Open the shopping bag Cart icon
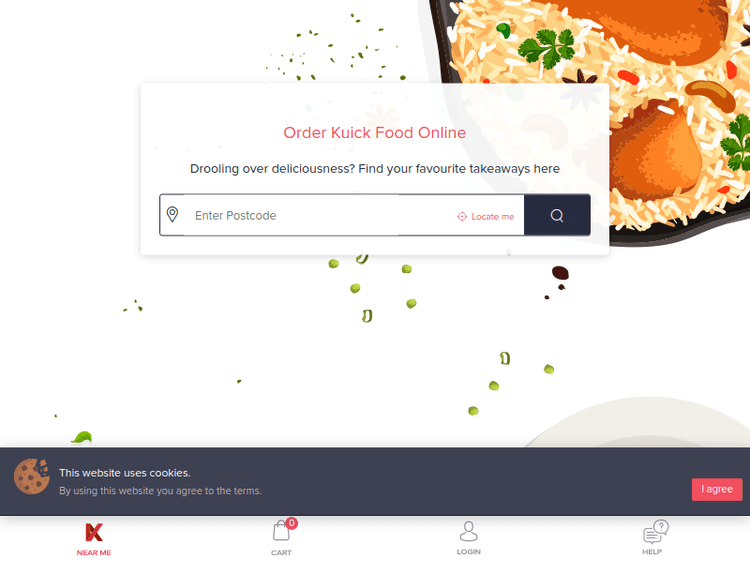Screen dimensions: 750x563 [281, 531]
